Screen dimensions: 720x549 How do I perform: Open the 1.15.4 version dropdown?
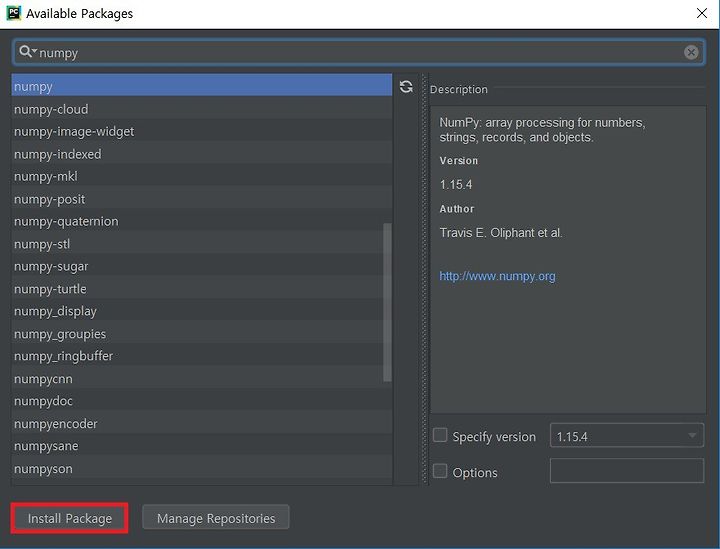click(x=627, y=435)
